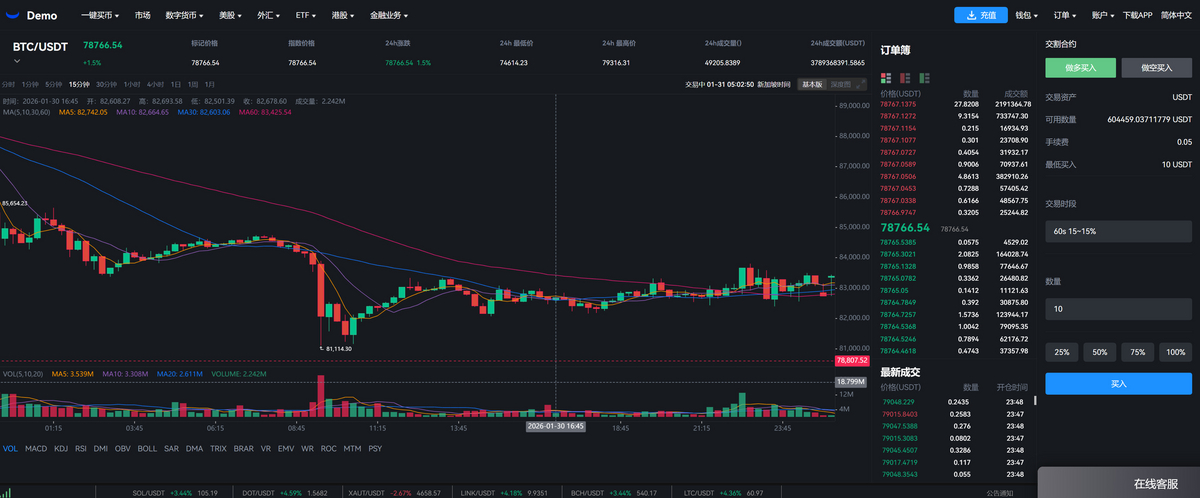Image resolution: width=1200 pixels, height=498 pixels.
Task: Click the 数量 amount input field
Action: point(1118,309)
